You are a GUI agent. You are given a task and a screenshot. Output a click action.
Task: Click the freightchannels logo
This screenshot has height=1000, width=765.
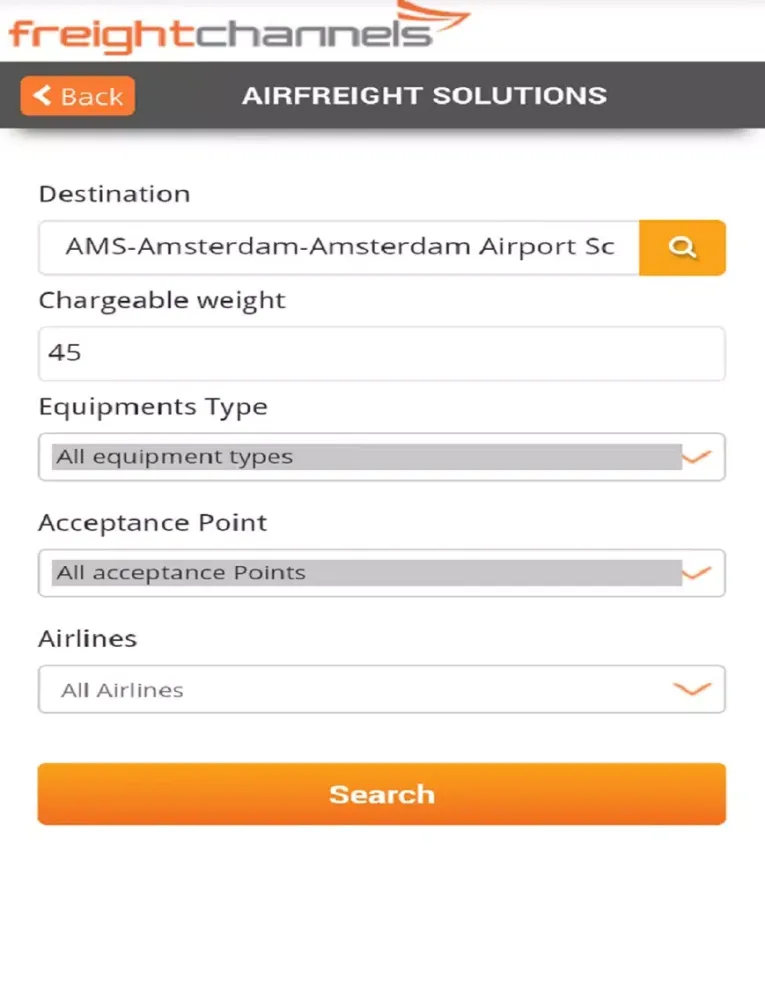point(239,29)
